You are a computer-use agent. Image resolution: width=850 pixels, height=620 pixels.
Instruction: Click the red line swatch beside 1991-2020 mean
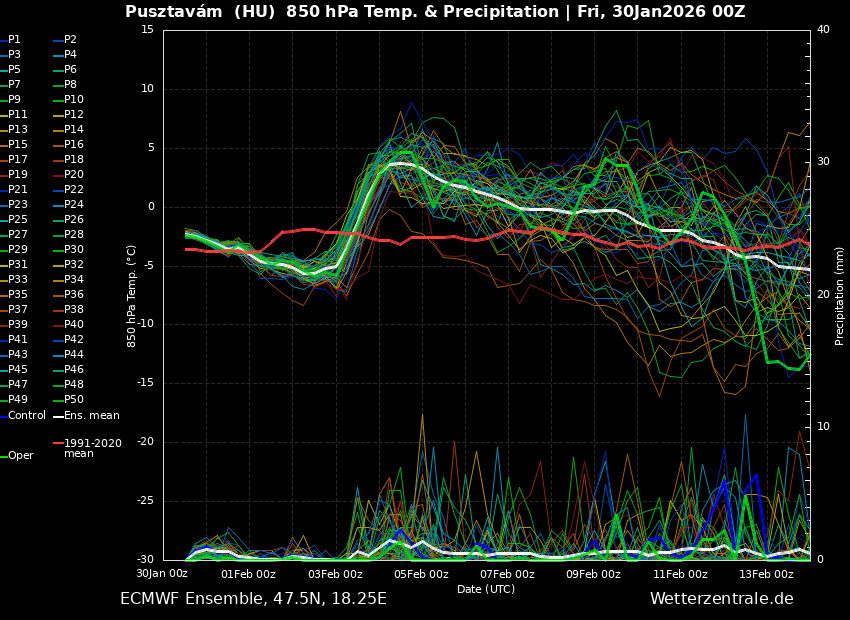58,443
